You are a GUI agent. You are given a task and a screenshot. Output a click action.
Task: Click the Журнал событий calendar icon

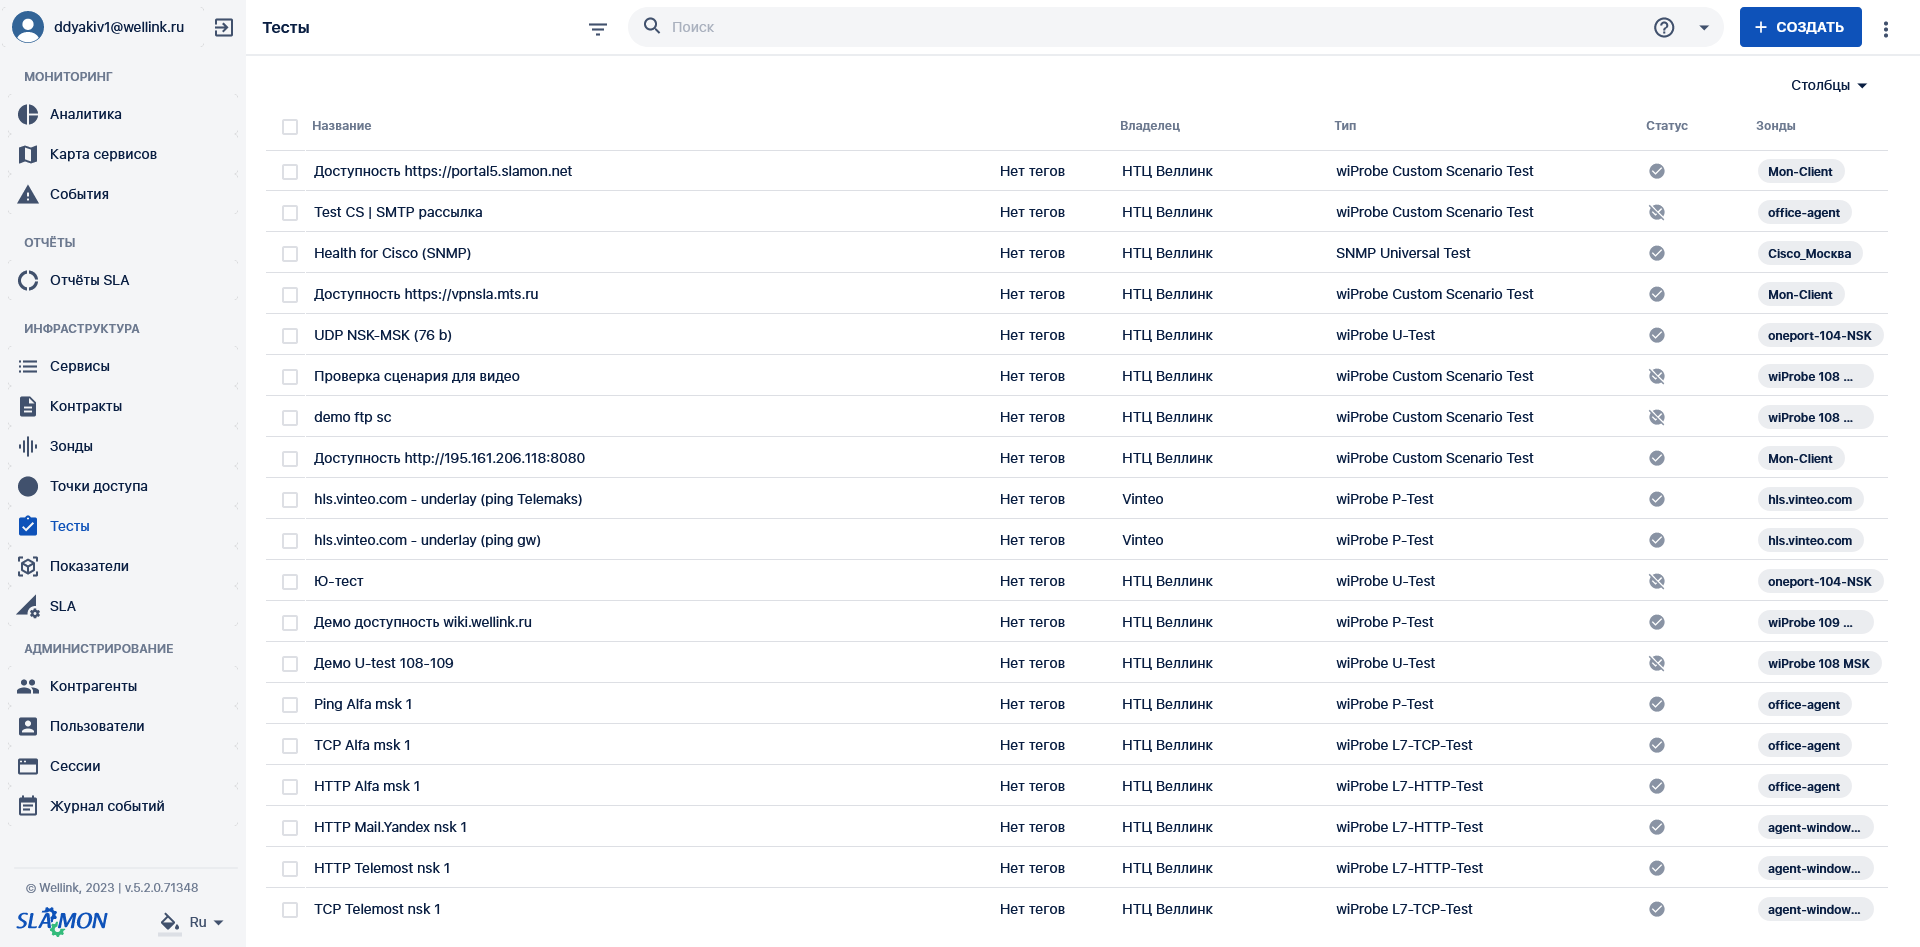click(x=28, y=806)
